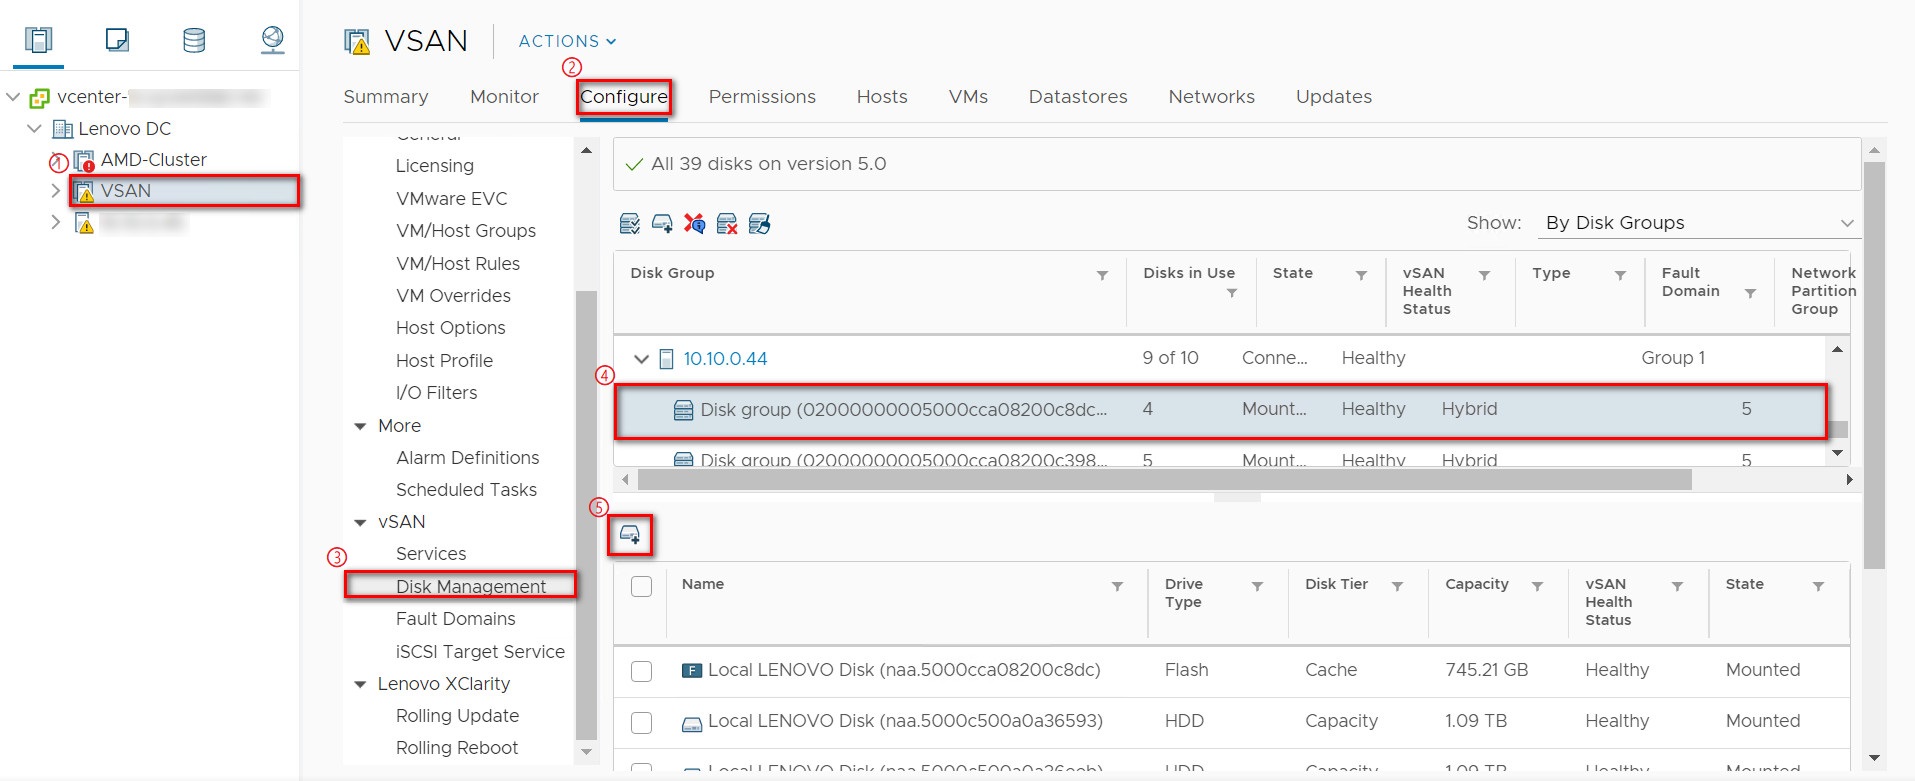Open Disk Management under vSAN
The image size is (1915, 781).
[471, 587]
